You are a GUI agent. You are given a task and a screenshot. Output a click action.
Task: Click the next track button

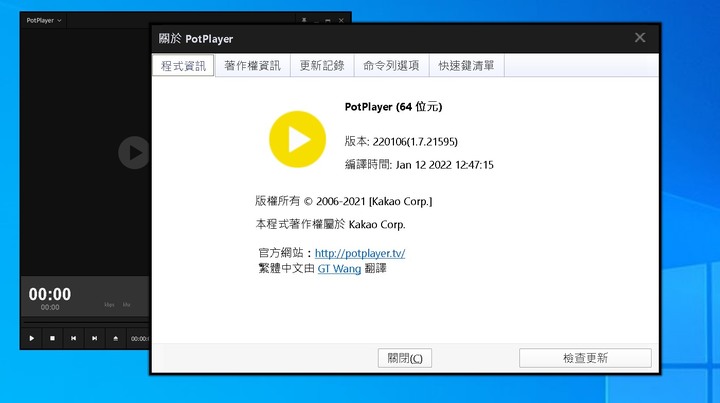94,338
